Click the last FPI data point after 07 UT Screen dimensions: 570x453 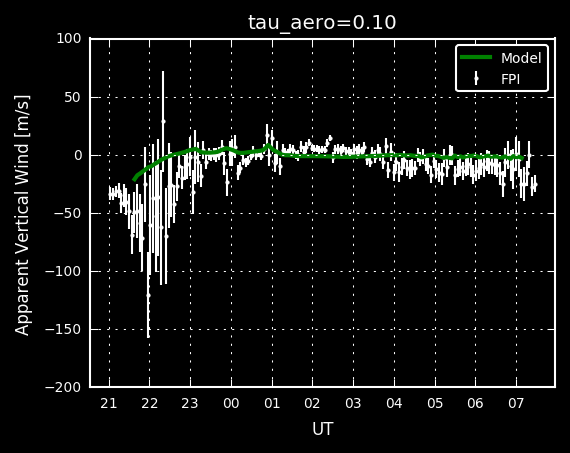click(x=535, y=185)
